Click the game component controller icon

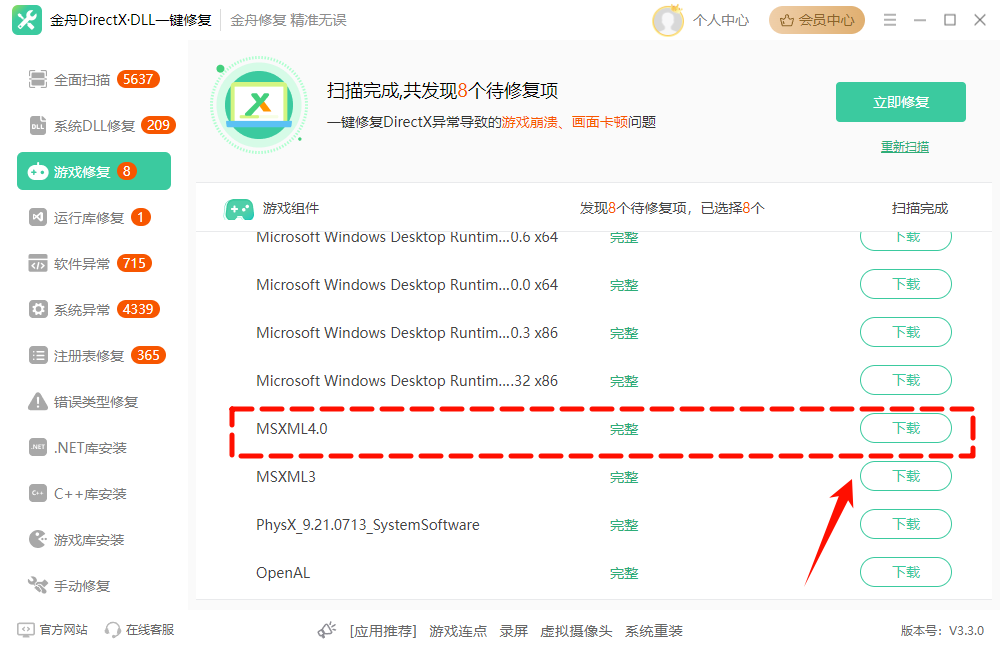point(239,209)
